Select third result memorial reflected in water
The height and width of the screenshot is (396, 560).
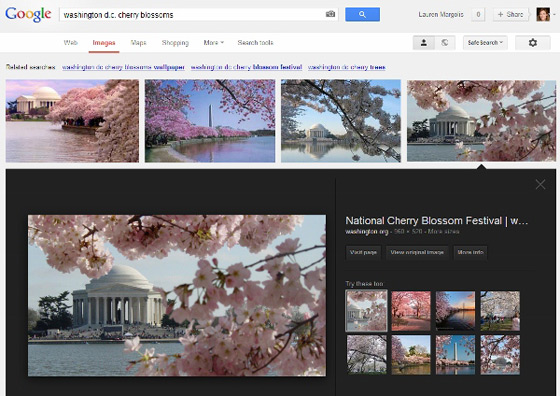[341, 121]
